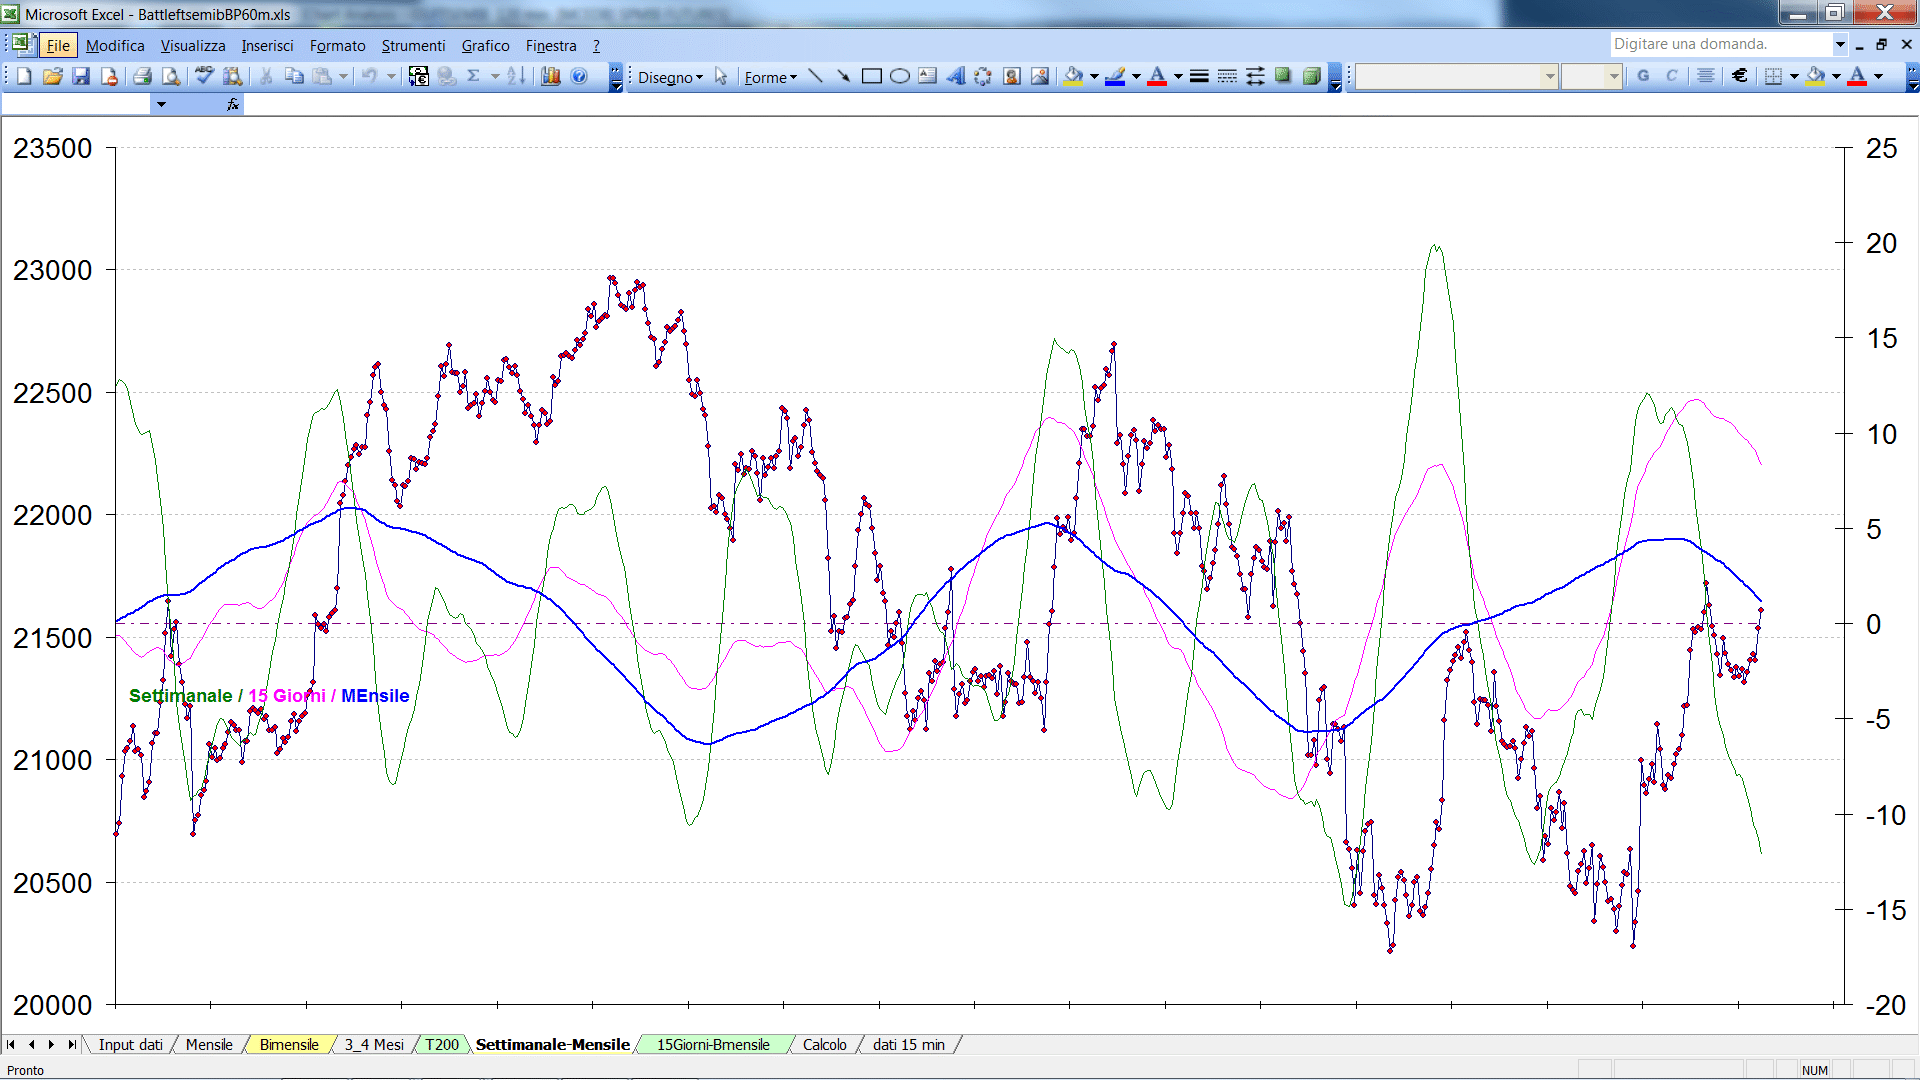Screen dimensions: 1920x1080
Task: Switch to the Input dati sheet tab
Action: [x=130, y=1044]
